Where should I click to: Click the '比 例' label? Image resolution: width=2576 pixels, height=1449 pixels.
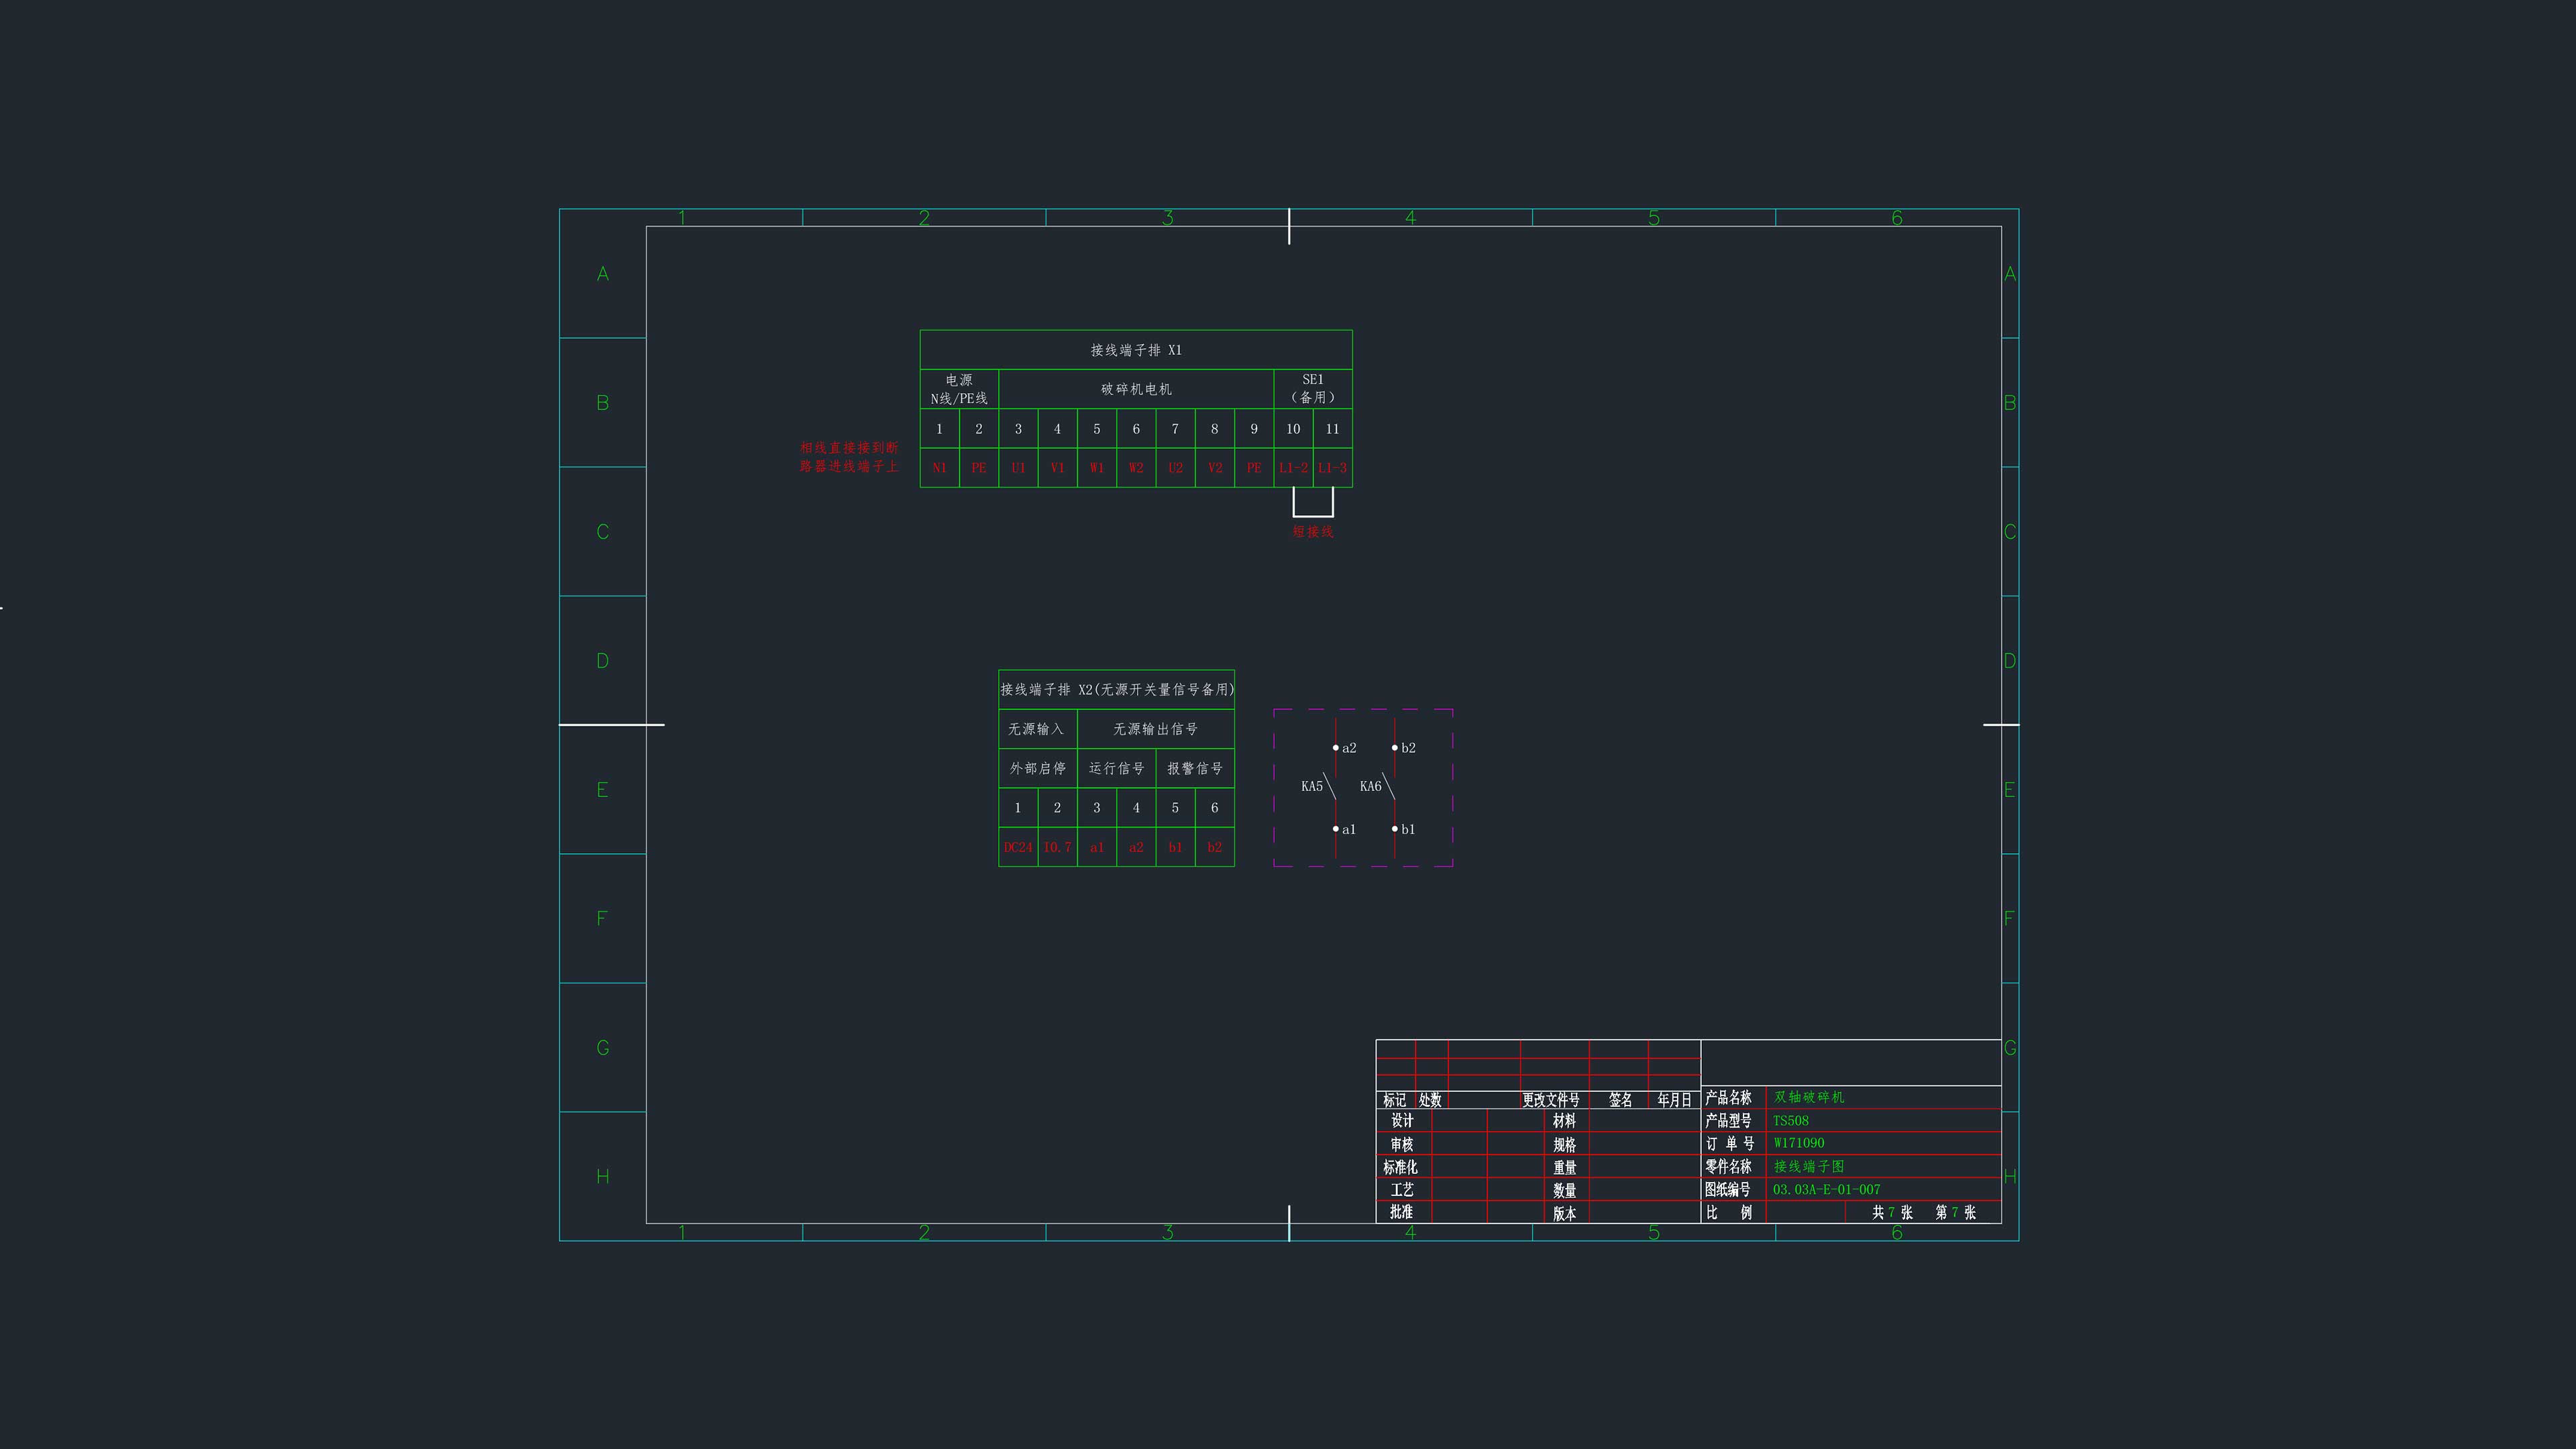(1729, 1213)
